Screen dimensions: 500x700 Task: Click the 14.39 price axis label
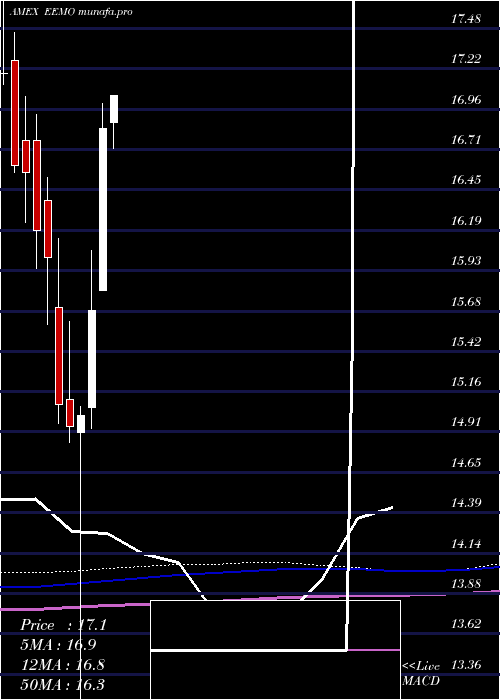467,503
